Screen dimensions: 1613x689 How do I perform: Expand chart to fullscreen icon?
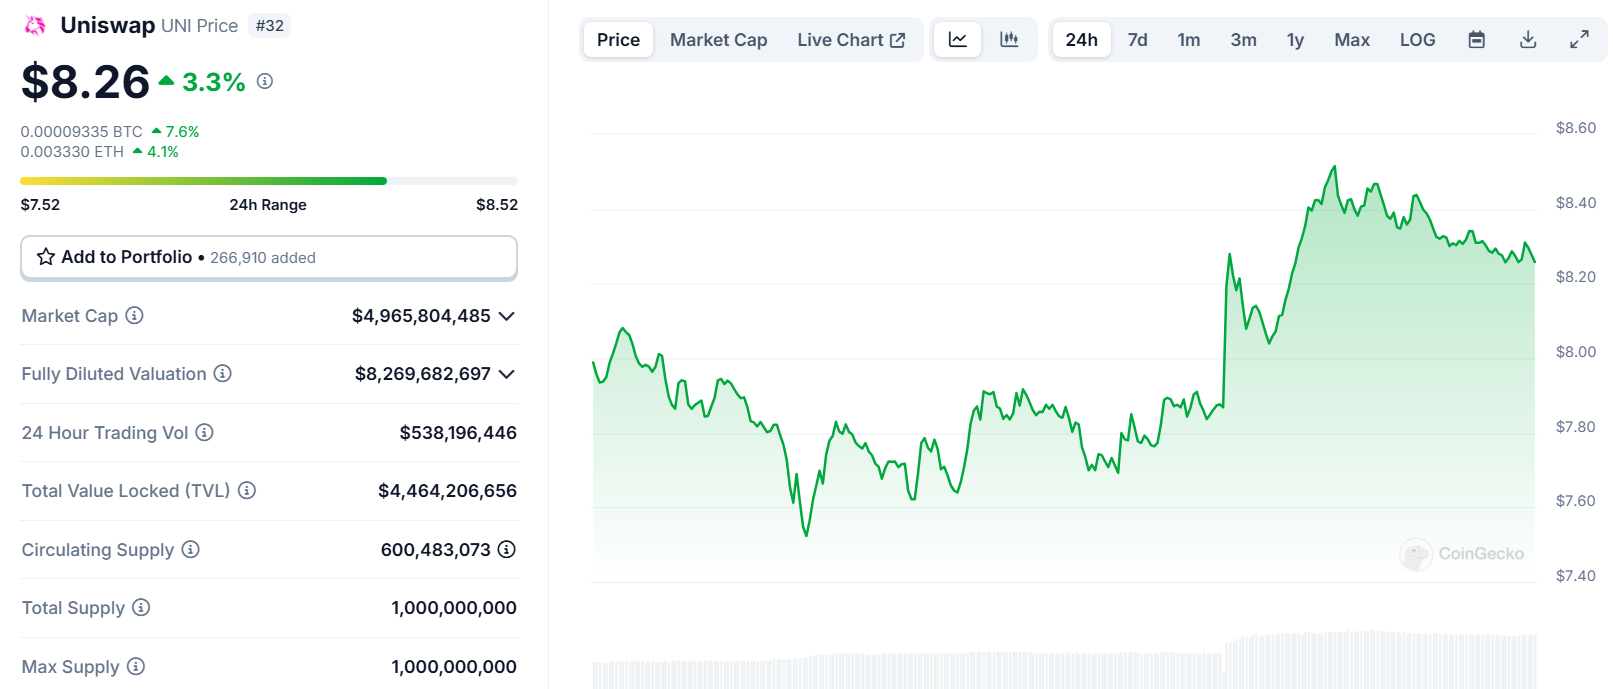(1580, 40)
